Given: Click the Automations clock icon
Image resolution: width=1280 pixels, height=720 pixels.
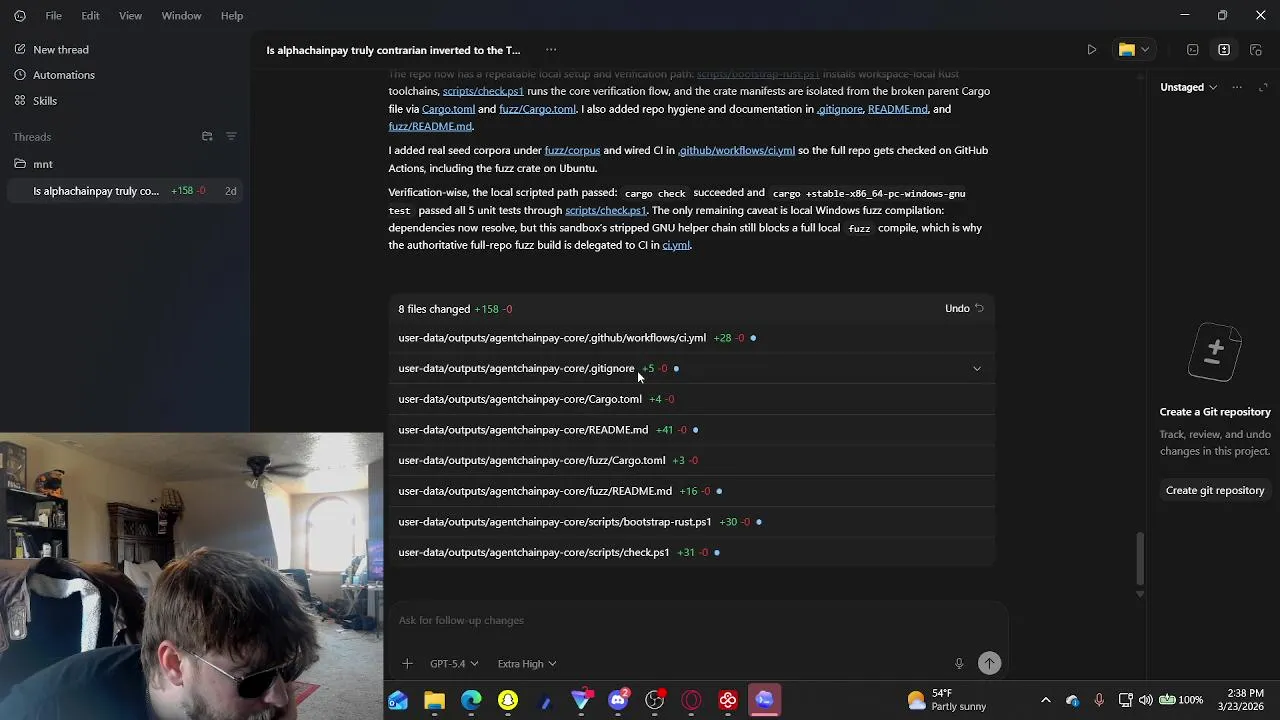Looking at the screenshot, I should pos(20,75).
